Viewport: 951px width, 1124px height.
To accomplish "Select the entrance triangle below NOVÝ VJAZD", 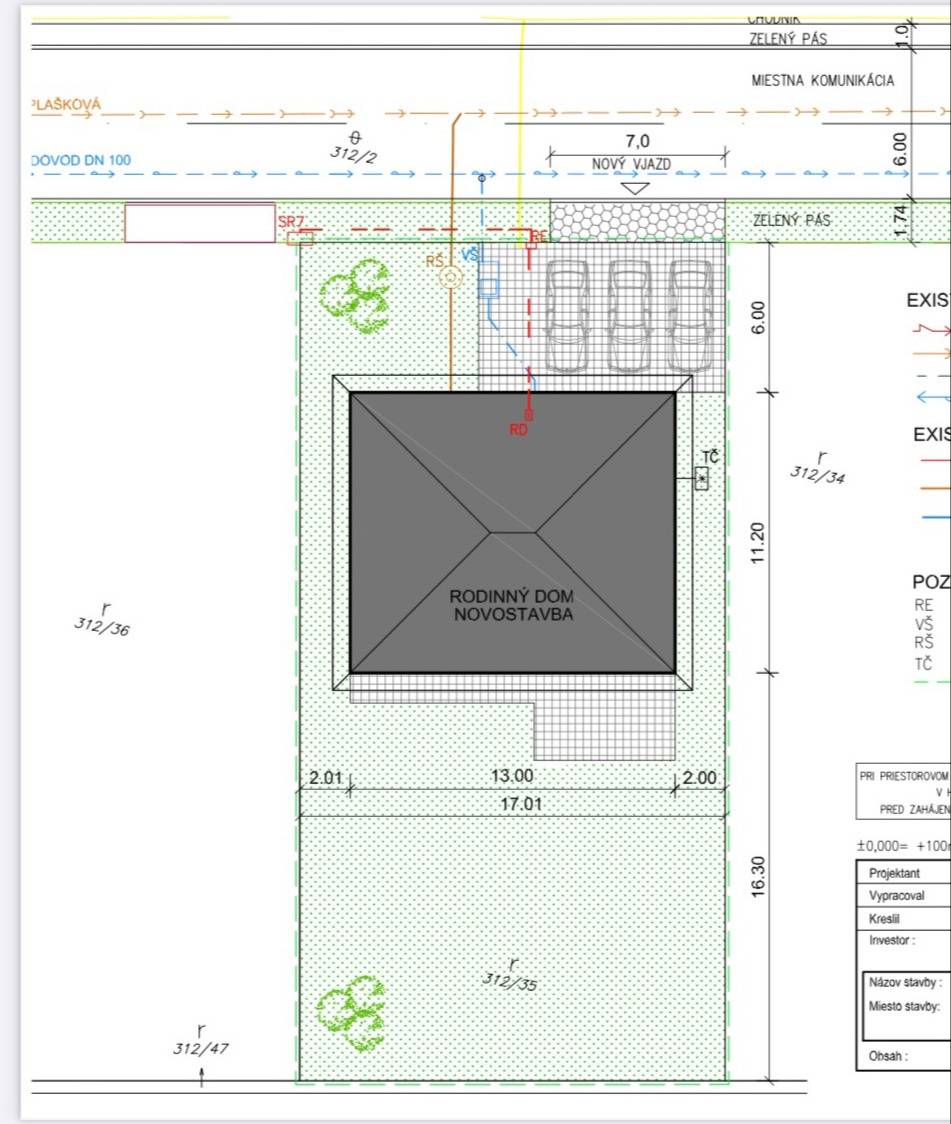I will (x=634, y=189).
